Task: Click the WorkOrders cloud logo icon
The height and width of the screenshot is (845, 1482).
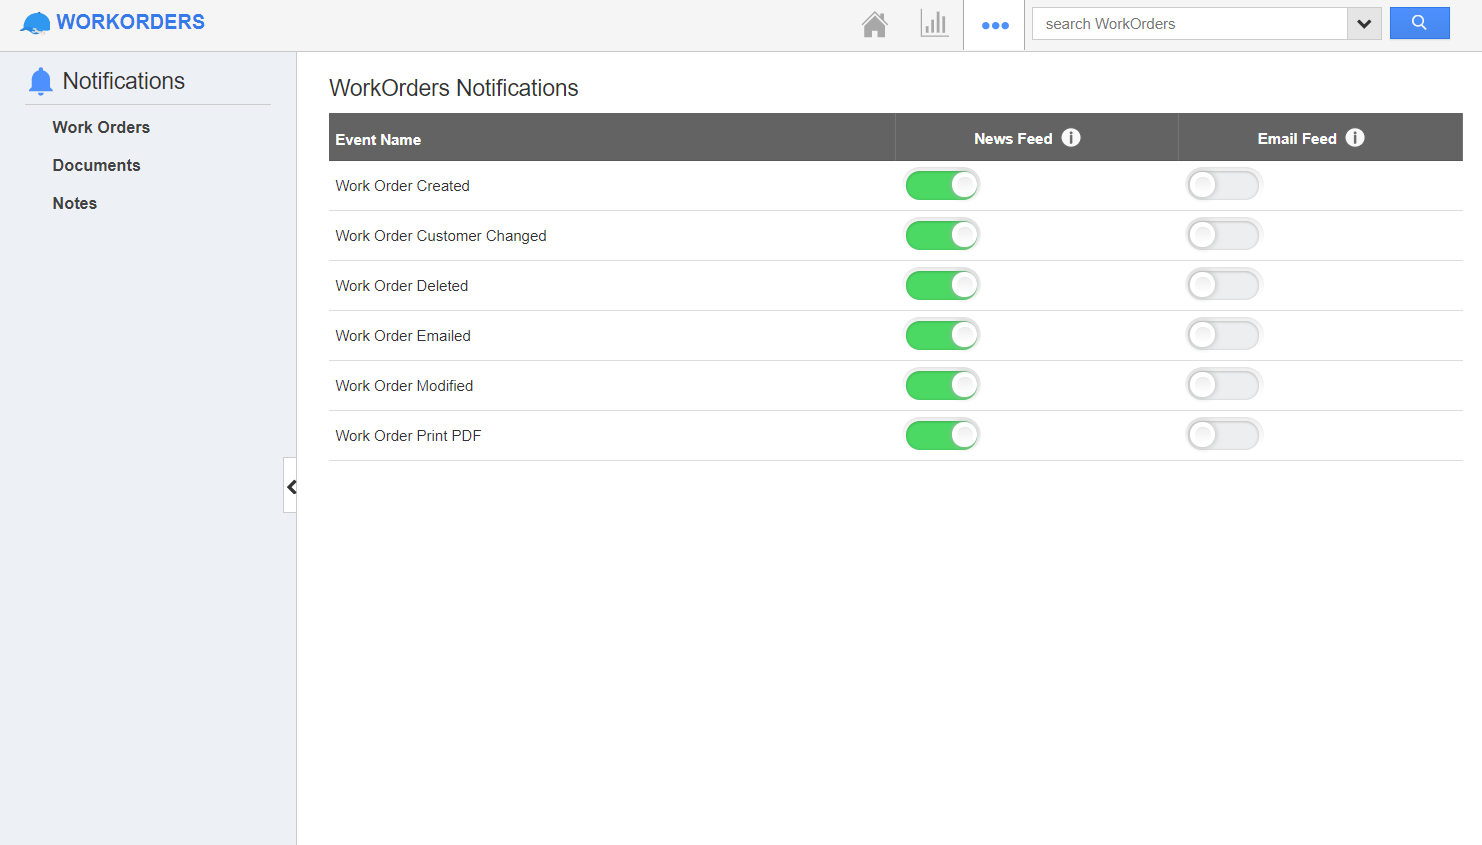Action: [x=34, y=21]
